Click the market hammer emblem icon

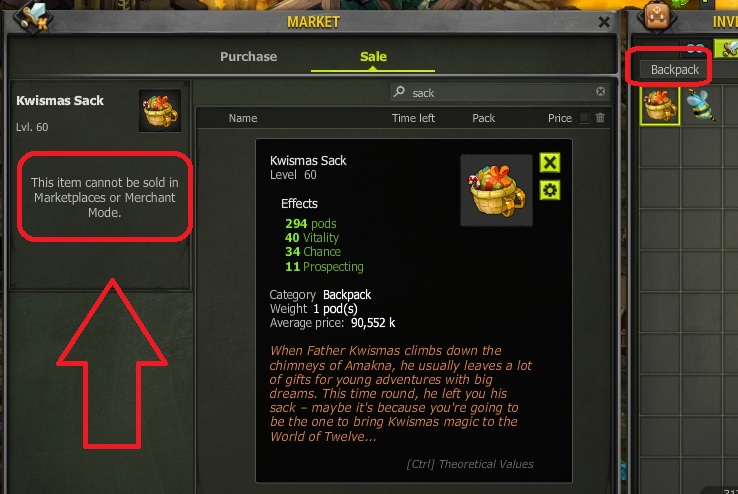click(33, 17)
